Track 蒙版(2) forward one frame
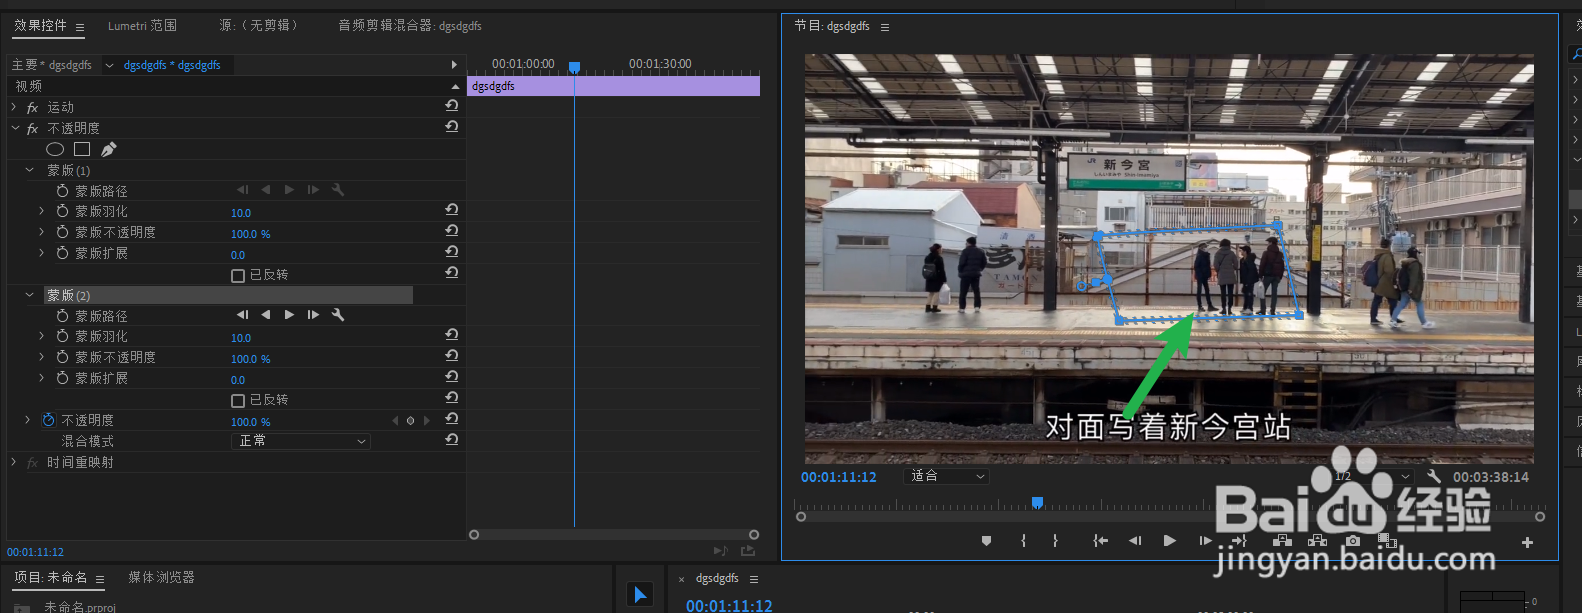 pyautogui.click(x=313, y=315)
